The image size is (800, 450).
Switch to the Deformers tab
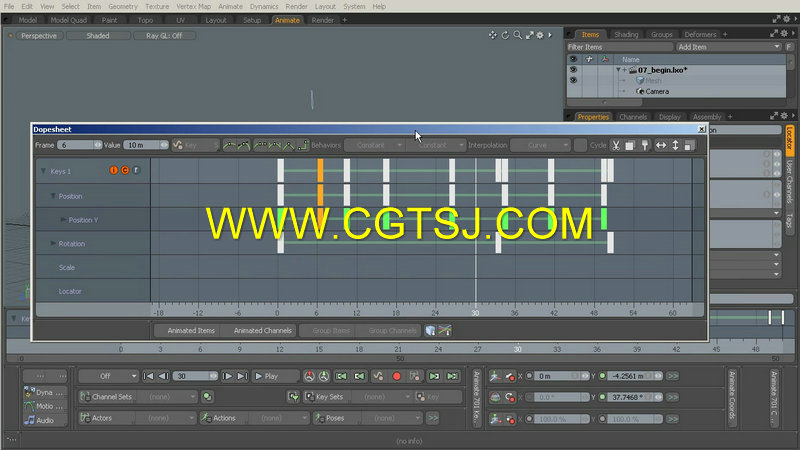pos(700,35)
